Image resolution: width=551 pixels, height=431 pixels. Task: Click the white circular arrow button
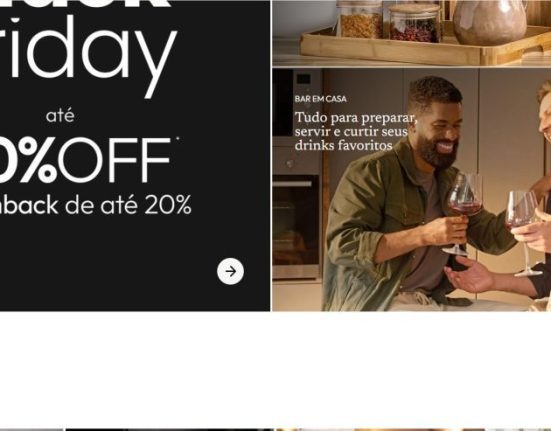[x=230, y=271]
